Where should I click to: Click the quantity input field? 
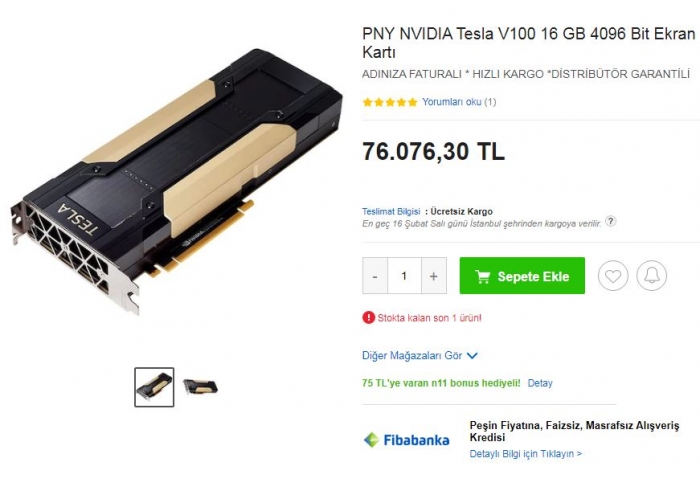point(404,276)
